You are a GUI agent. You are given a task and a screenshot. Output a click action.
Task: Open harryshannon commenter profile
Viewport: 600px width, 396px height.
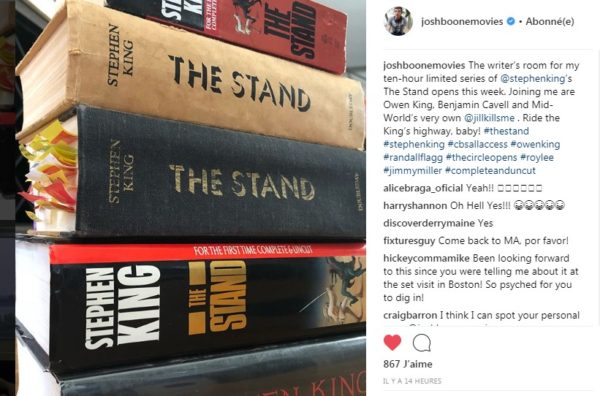coord(415,205)
